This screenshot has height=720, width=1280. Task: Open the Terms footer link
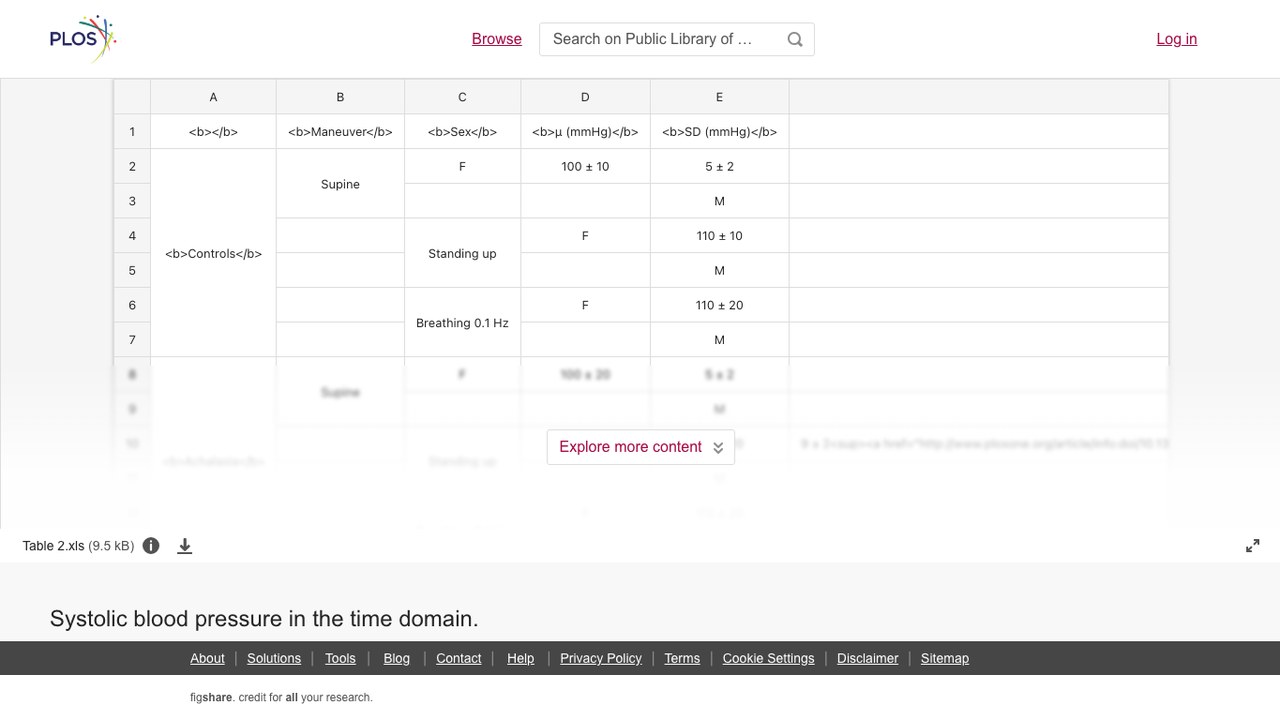pos(682,658)
